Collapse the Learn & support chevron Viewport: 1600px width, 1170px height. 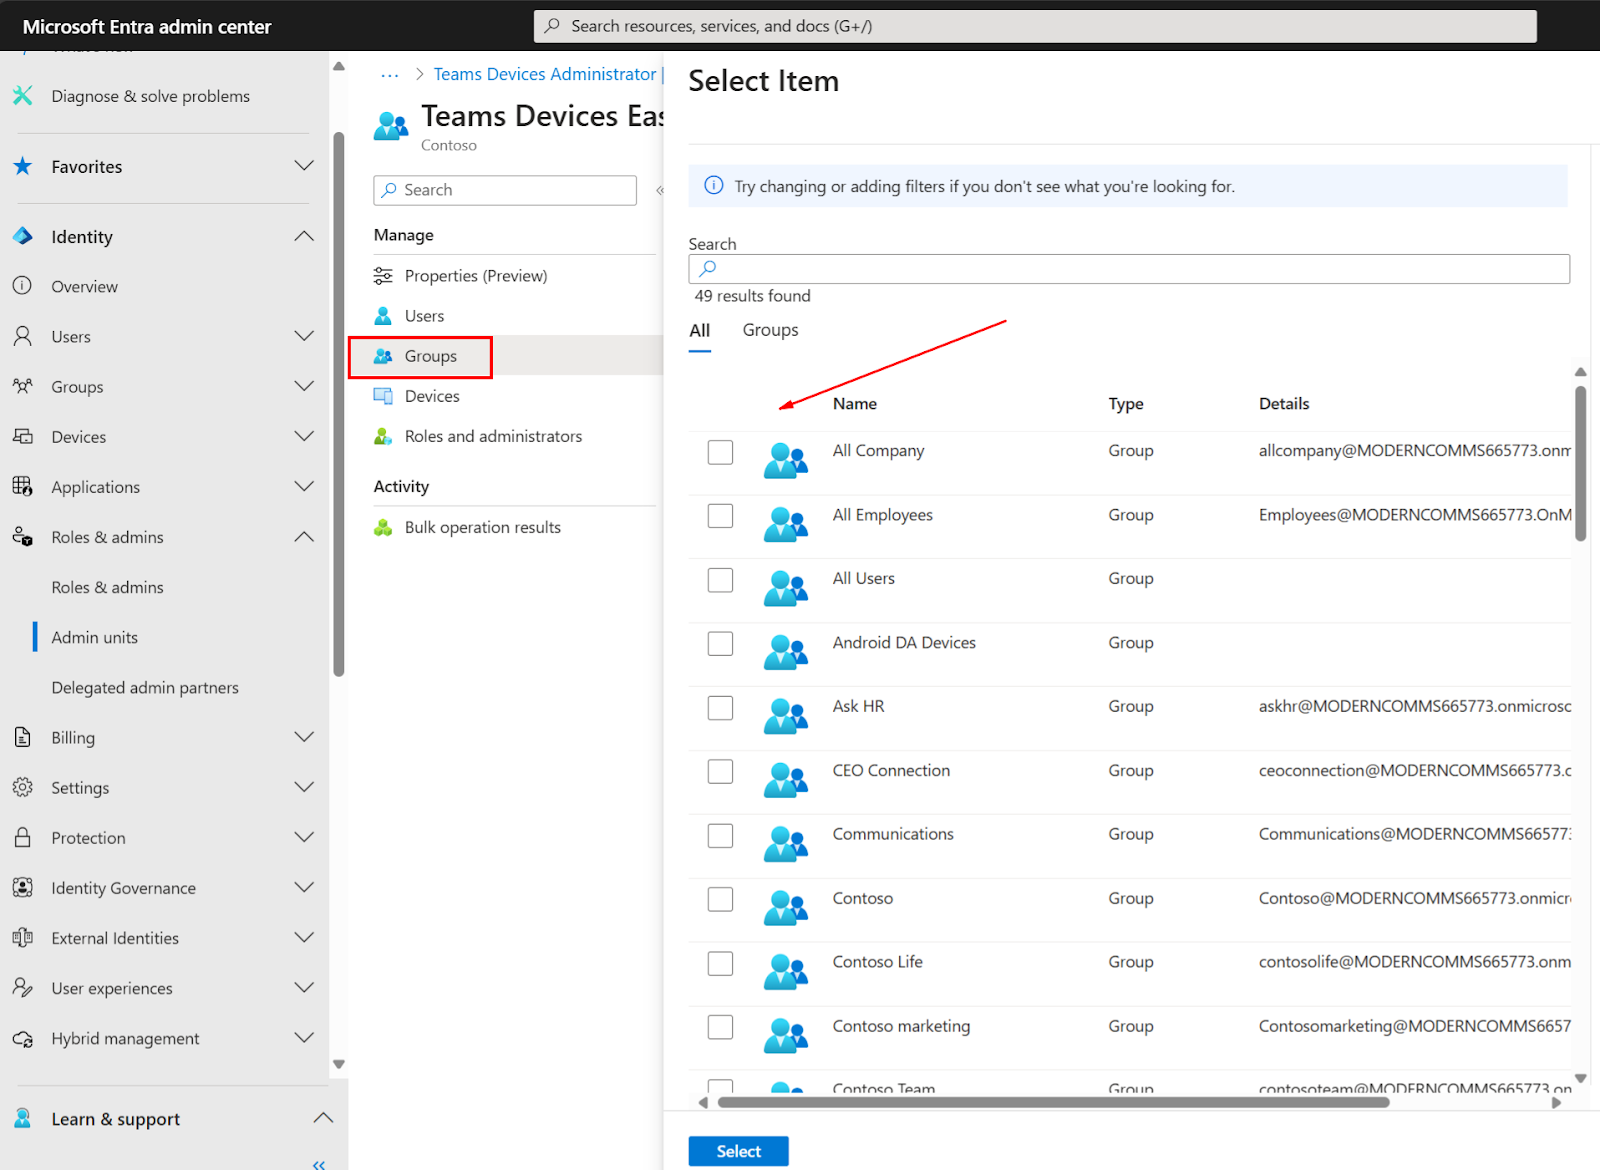tap(323, 1118)
